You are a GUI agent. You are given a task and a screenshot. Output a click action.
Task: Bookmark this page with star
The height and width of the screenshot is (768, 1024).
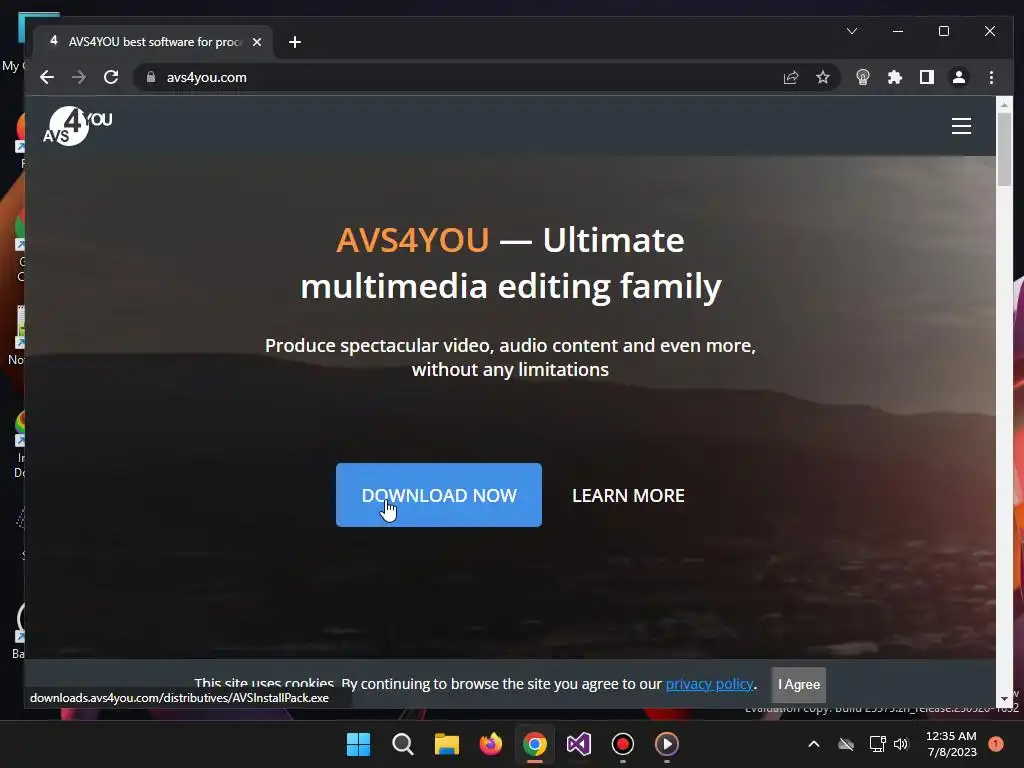click(x=823, y=77)
